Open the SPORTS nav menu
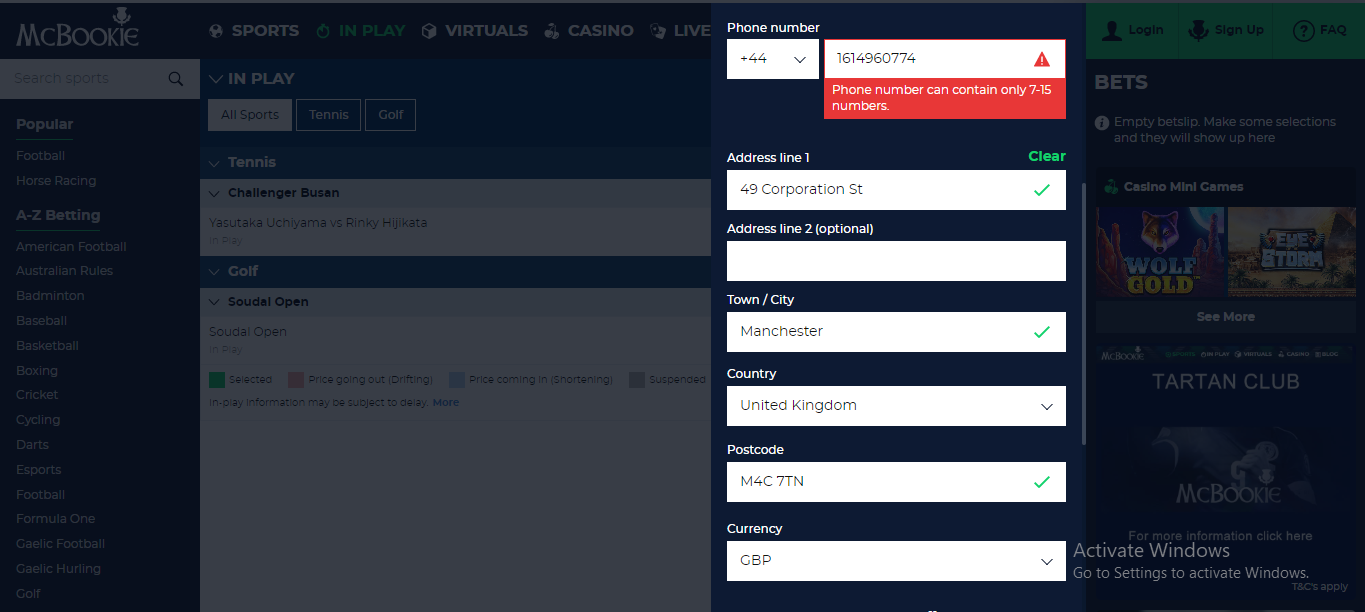1365x612 pixels. 254,31
